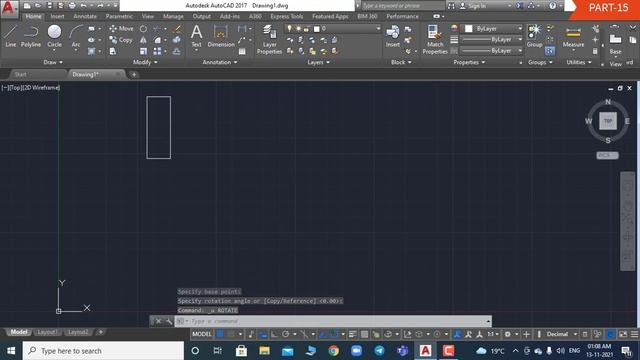Click the keyword search field

point(403,6)
